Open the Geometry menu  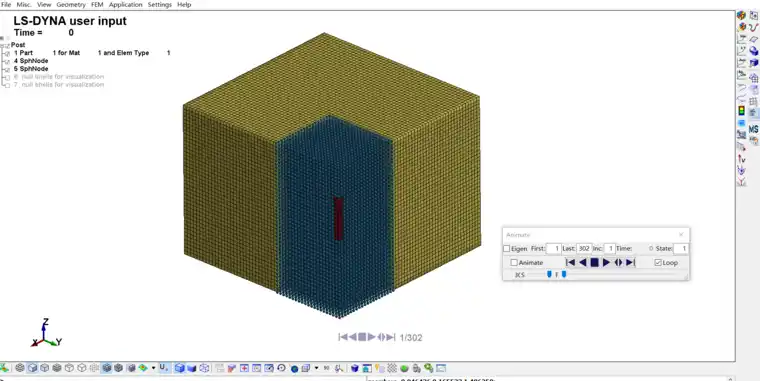[71, 4]
